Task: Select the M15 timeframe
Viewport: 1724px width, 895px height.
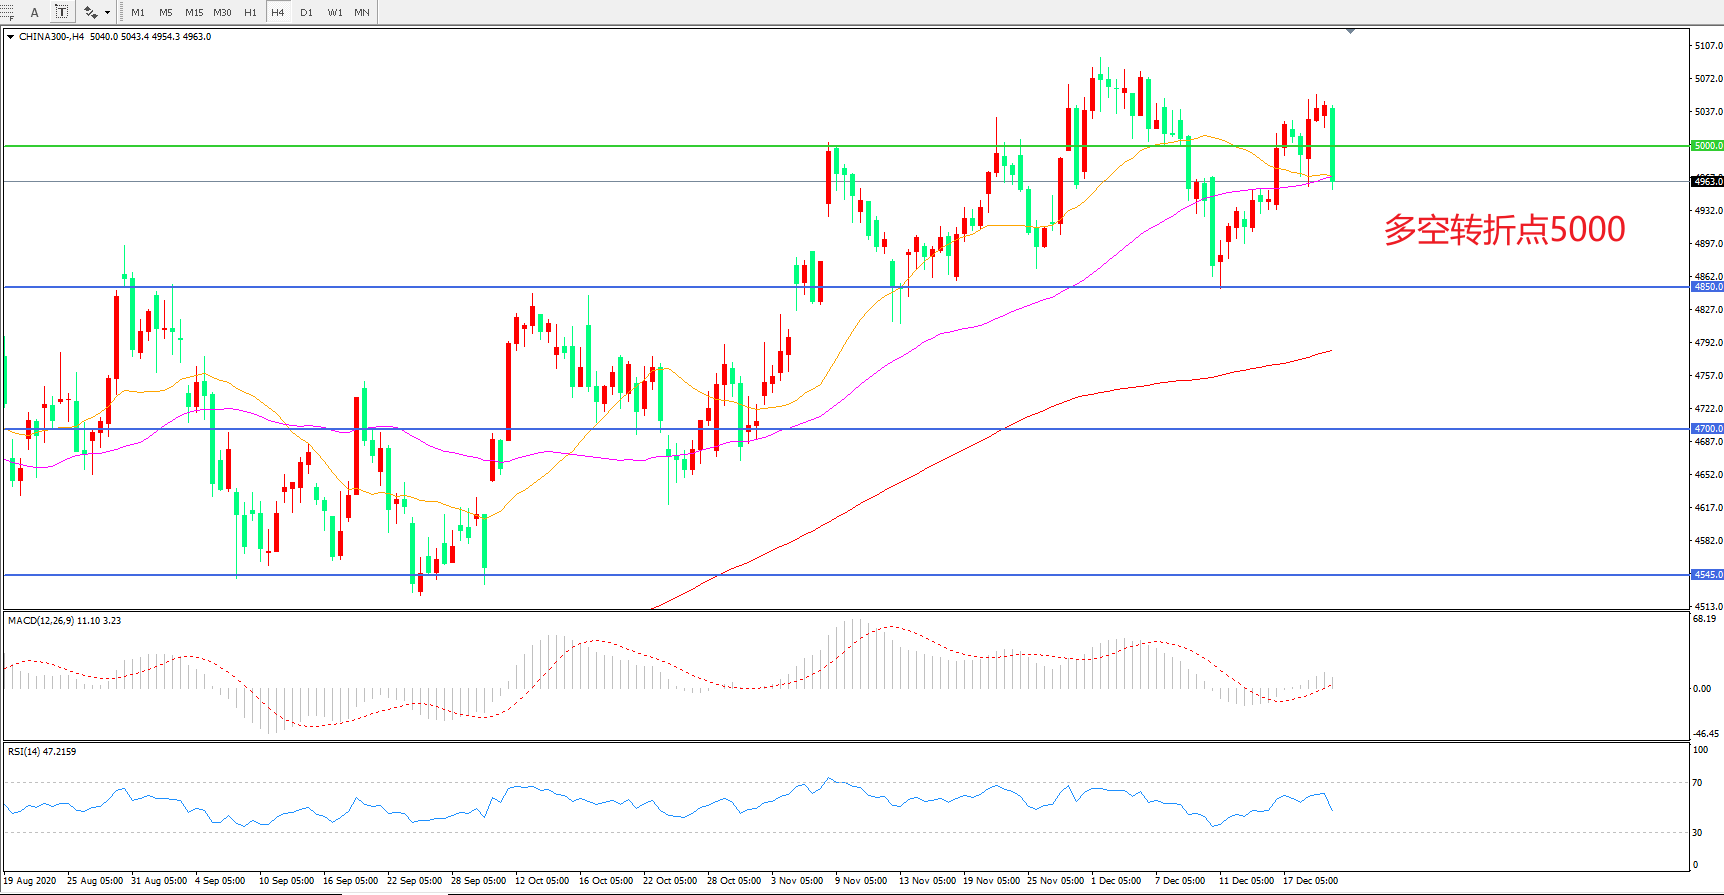Action: tap(194, 13)
